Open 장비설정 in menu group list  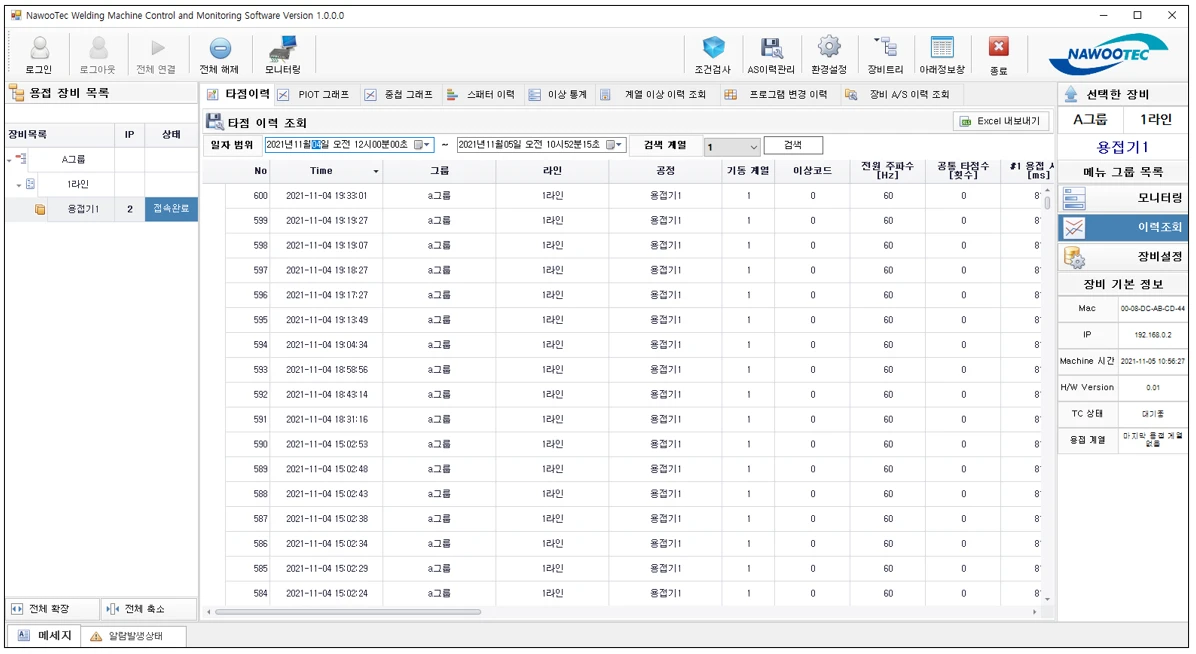coord(1122,256)
